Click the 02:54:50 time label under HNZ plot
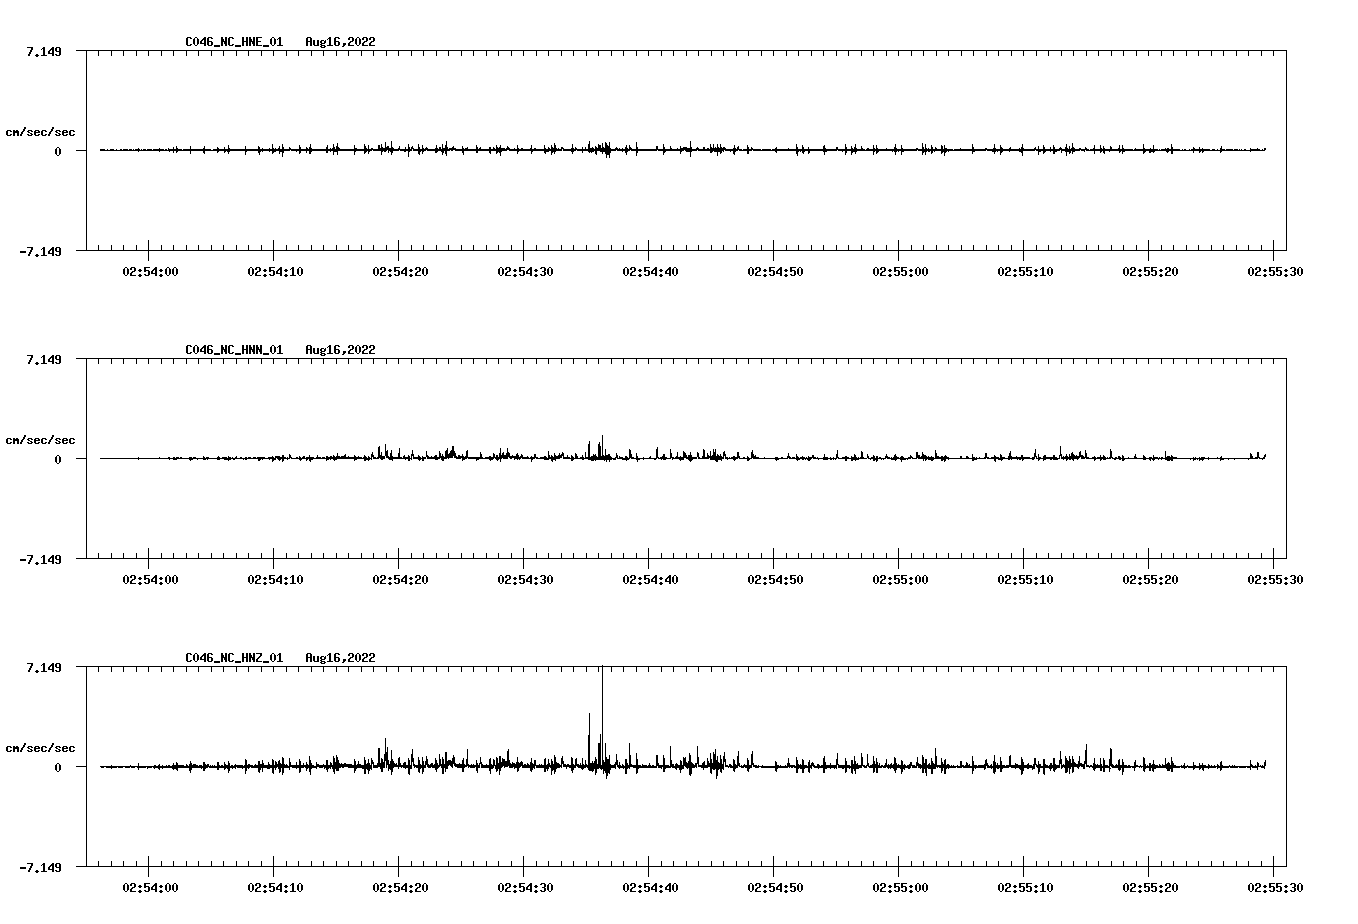 (776, 887)
